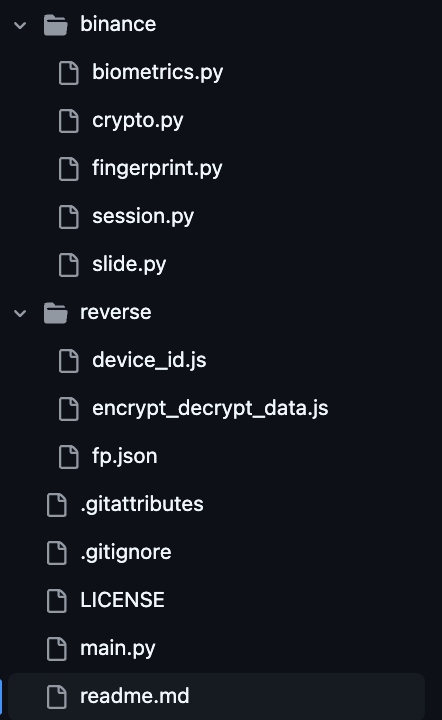Click the file icon beside crypto.py
Viewport: 442px width, 720px height.
pos(69,121)
